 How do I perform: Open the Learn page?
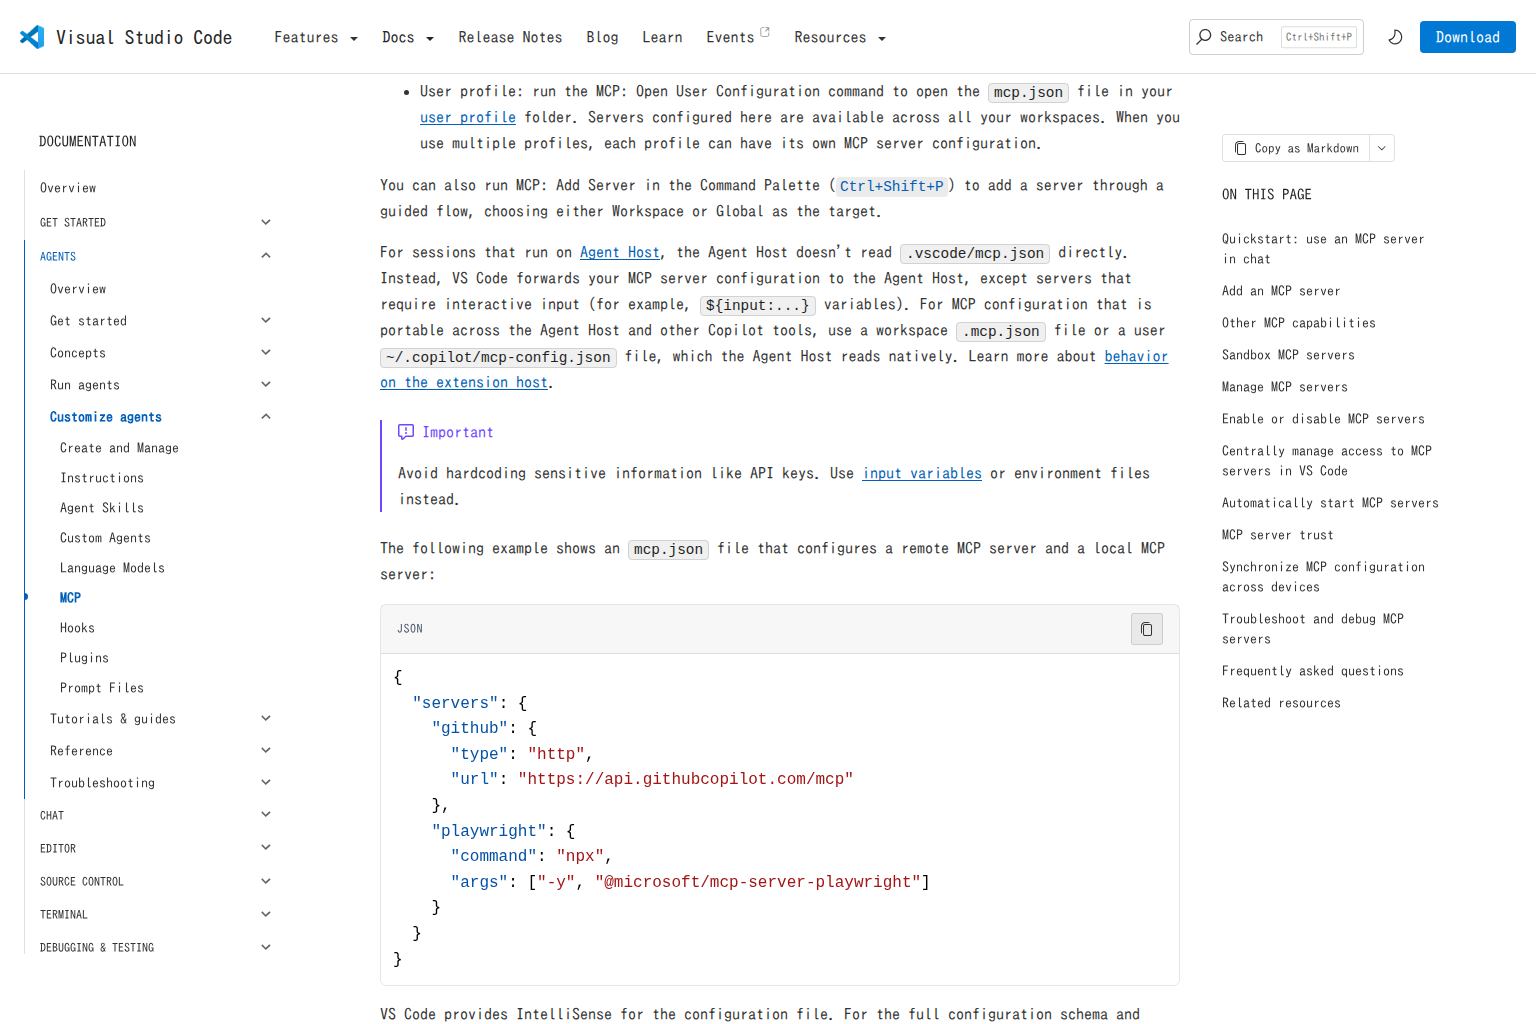point(662,37)
